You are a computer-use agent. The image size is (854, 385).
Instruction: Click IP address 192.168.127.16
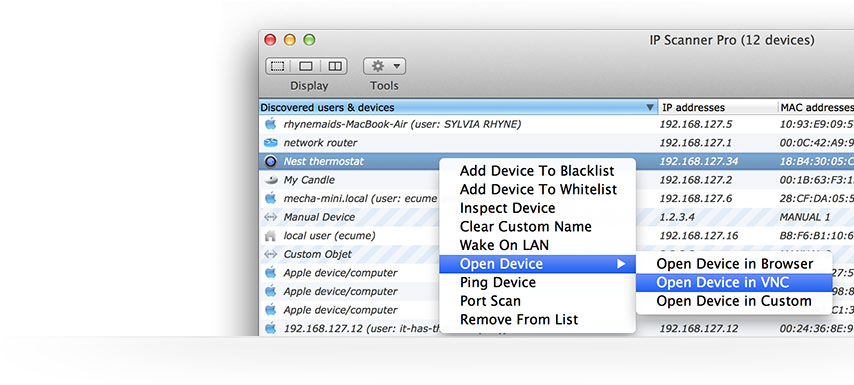tap(699, 236)
